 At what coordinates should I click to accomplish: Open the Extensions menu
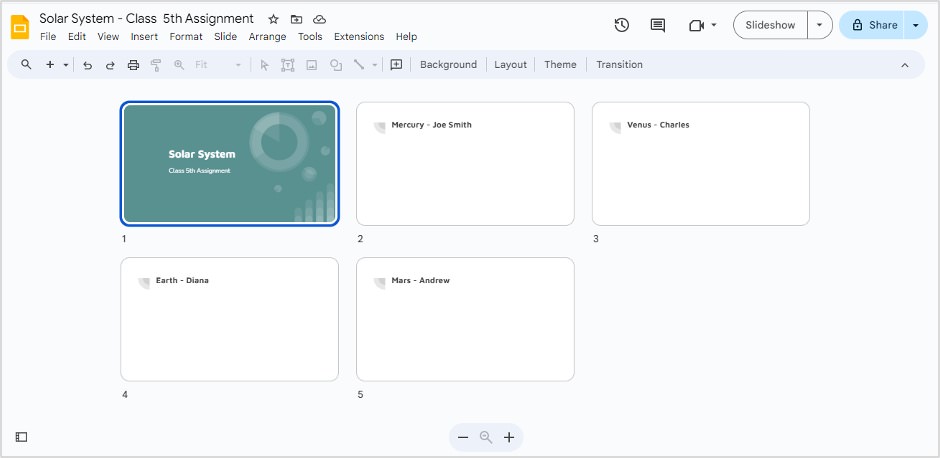(x=359, y=37)
